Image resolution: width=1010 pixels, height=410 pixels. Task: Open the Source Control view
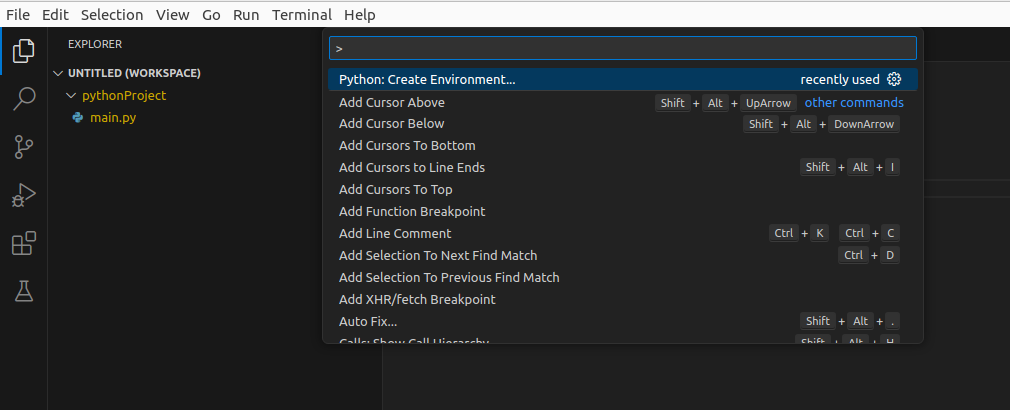(x=23, y=147)
